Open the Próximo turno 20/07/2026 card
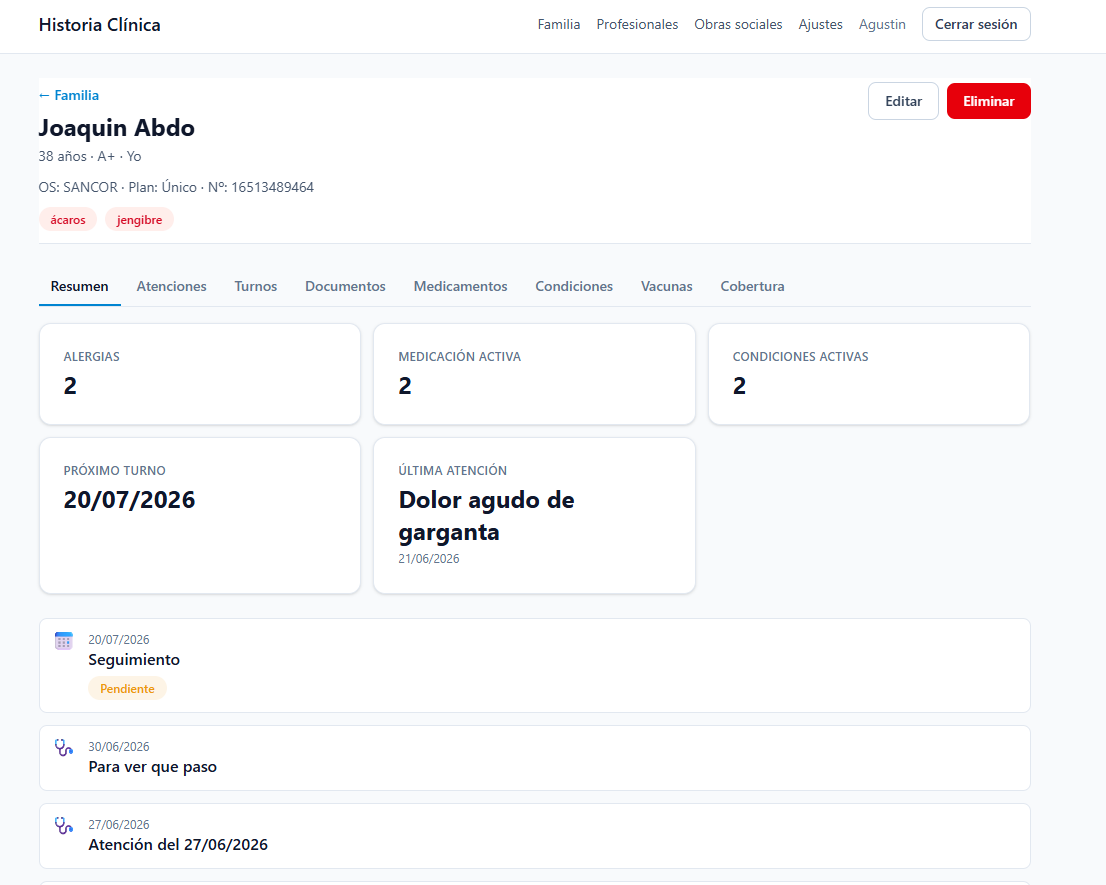 click(x=200, y=515)
